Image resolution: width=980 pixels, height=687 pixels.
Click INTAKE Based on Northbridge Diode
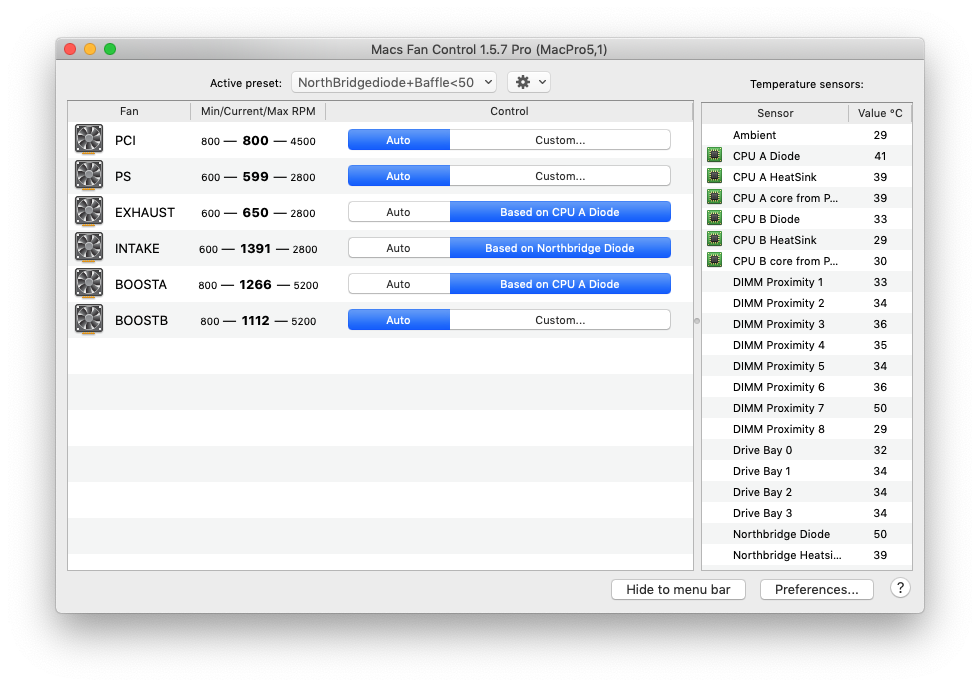pyautogui.click(x=560, y=248)
